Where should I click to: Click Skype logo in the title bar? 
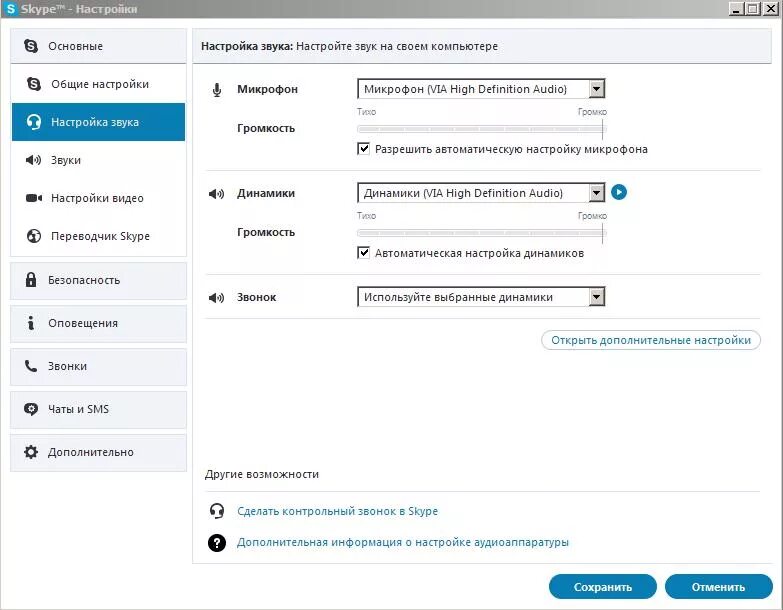10,8
